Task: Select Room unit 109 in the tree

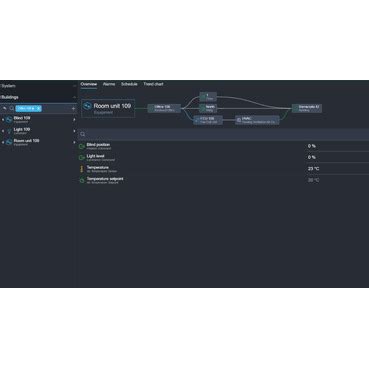Action: [38, 142]
